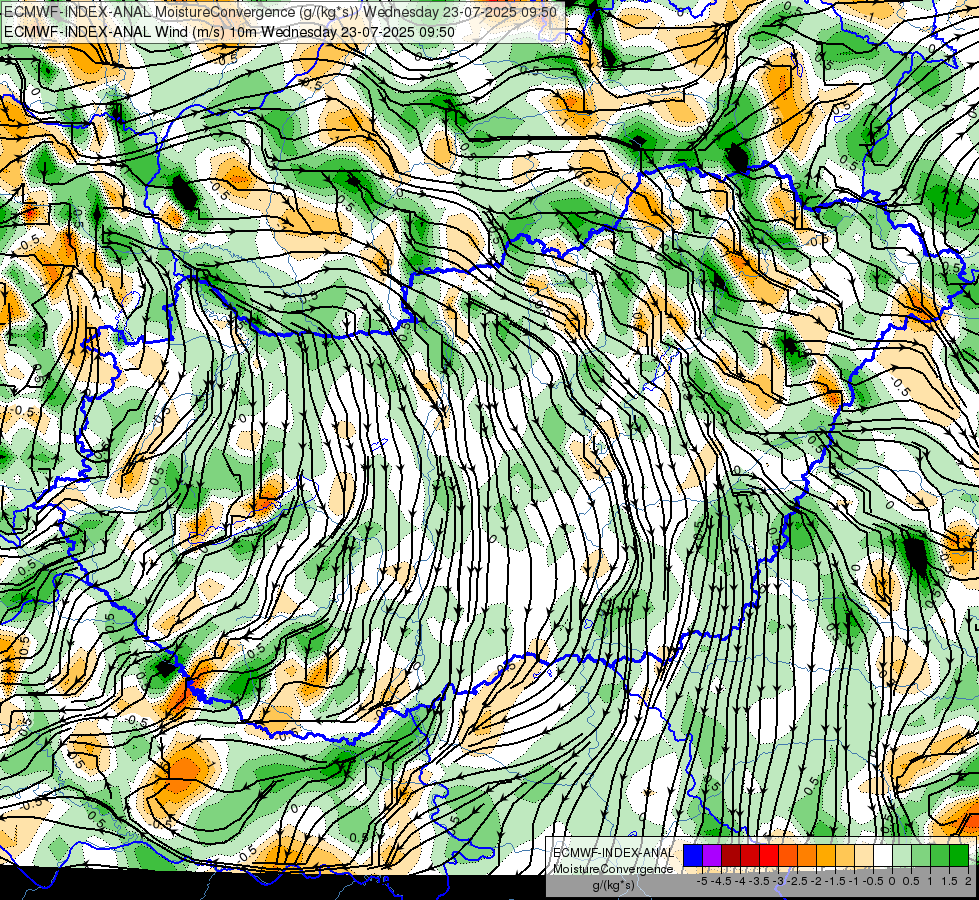Click the -1.5 legend tick value

click(835, 881)
